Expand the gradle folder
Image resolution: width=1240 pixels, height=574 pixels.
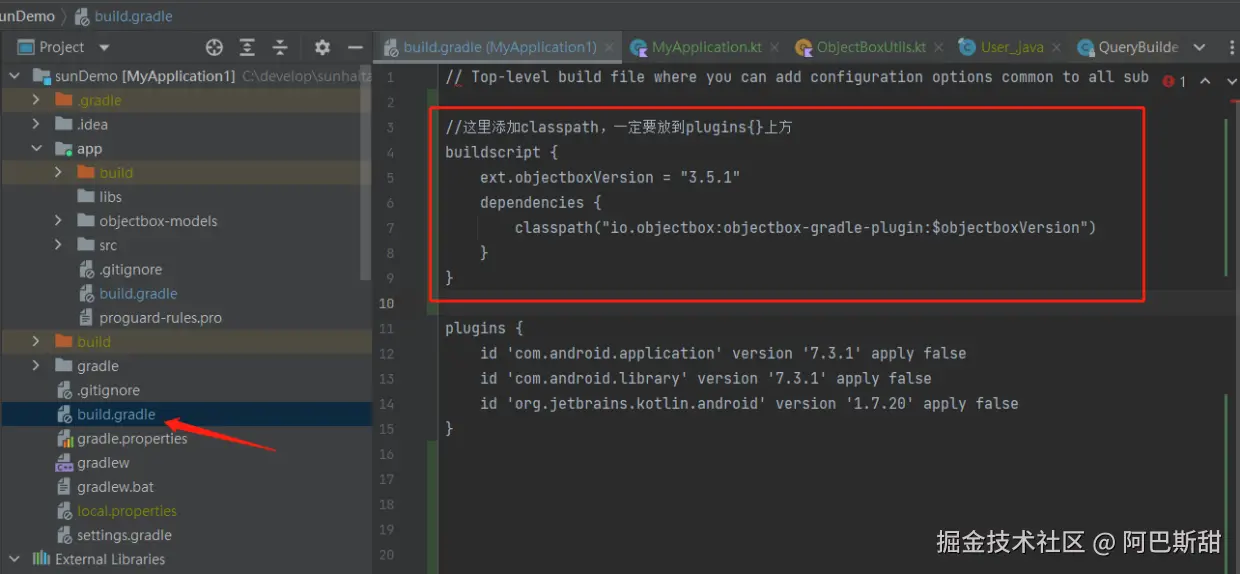click(x=36, y=366)
